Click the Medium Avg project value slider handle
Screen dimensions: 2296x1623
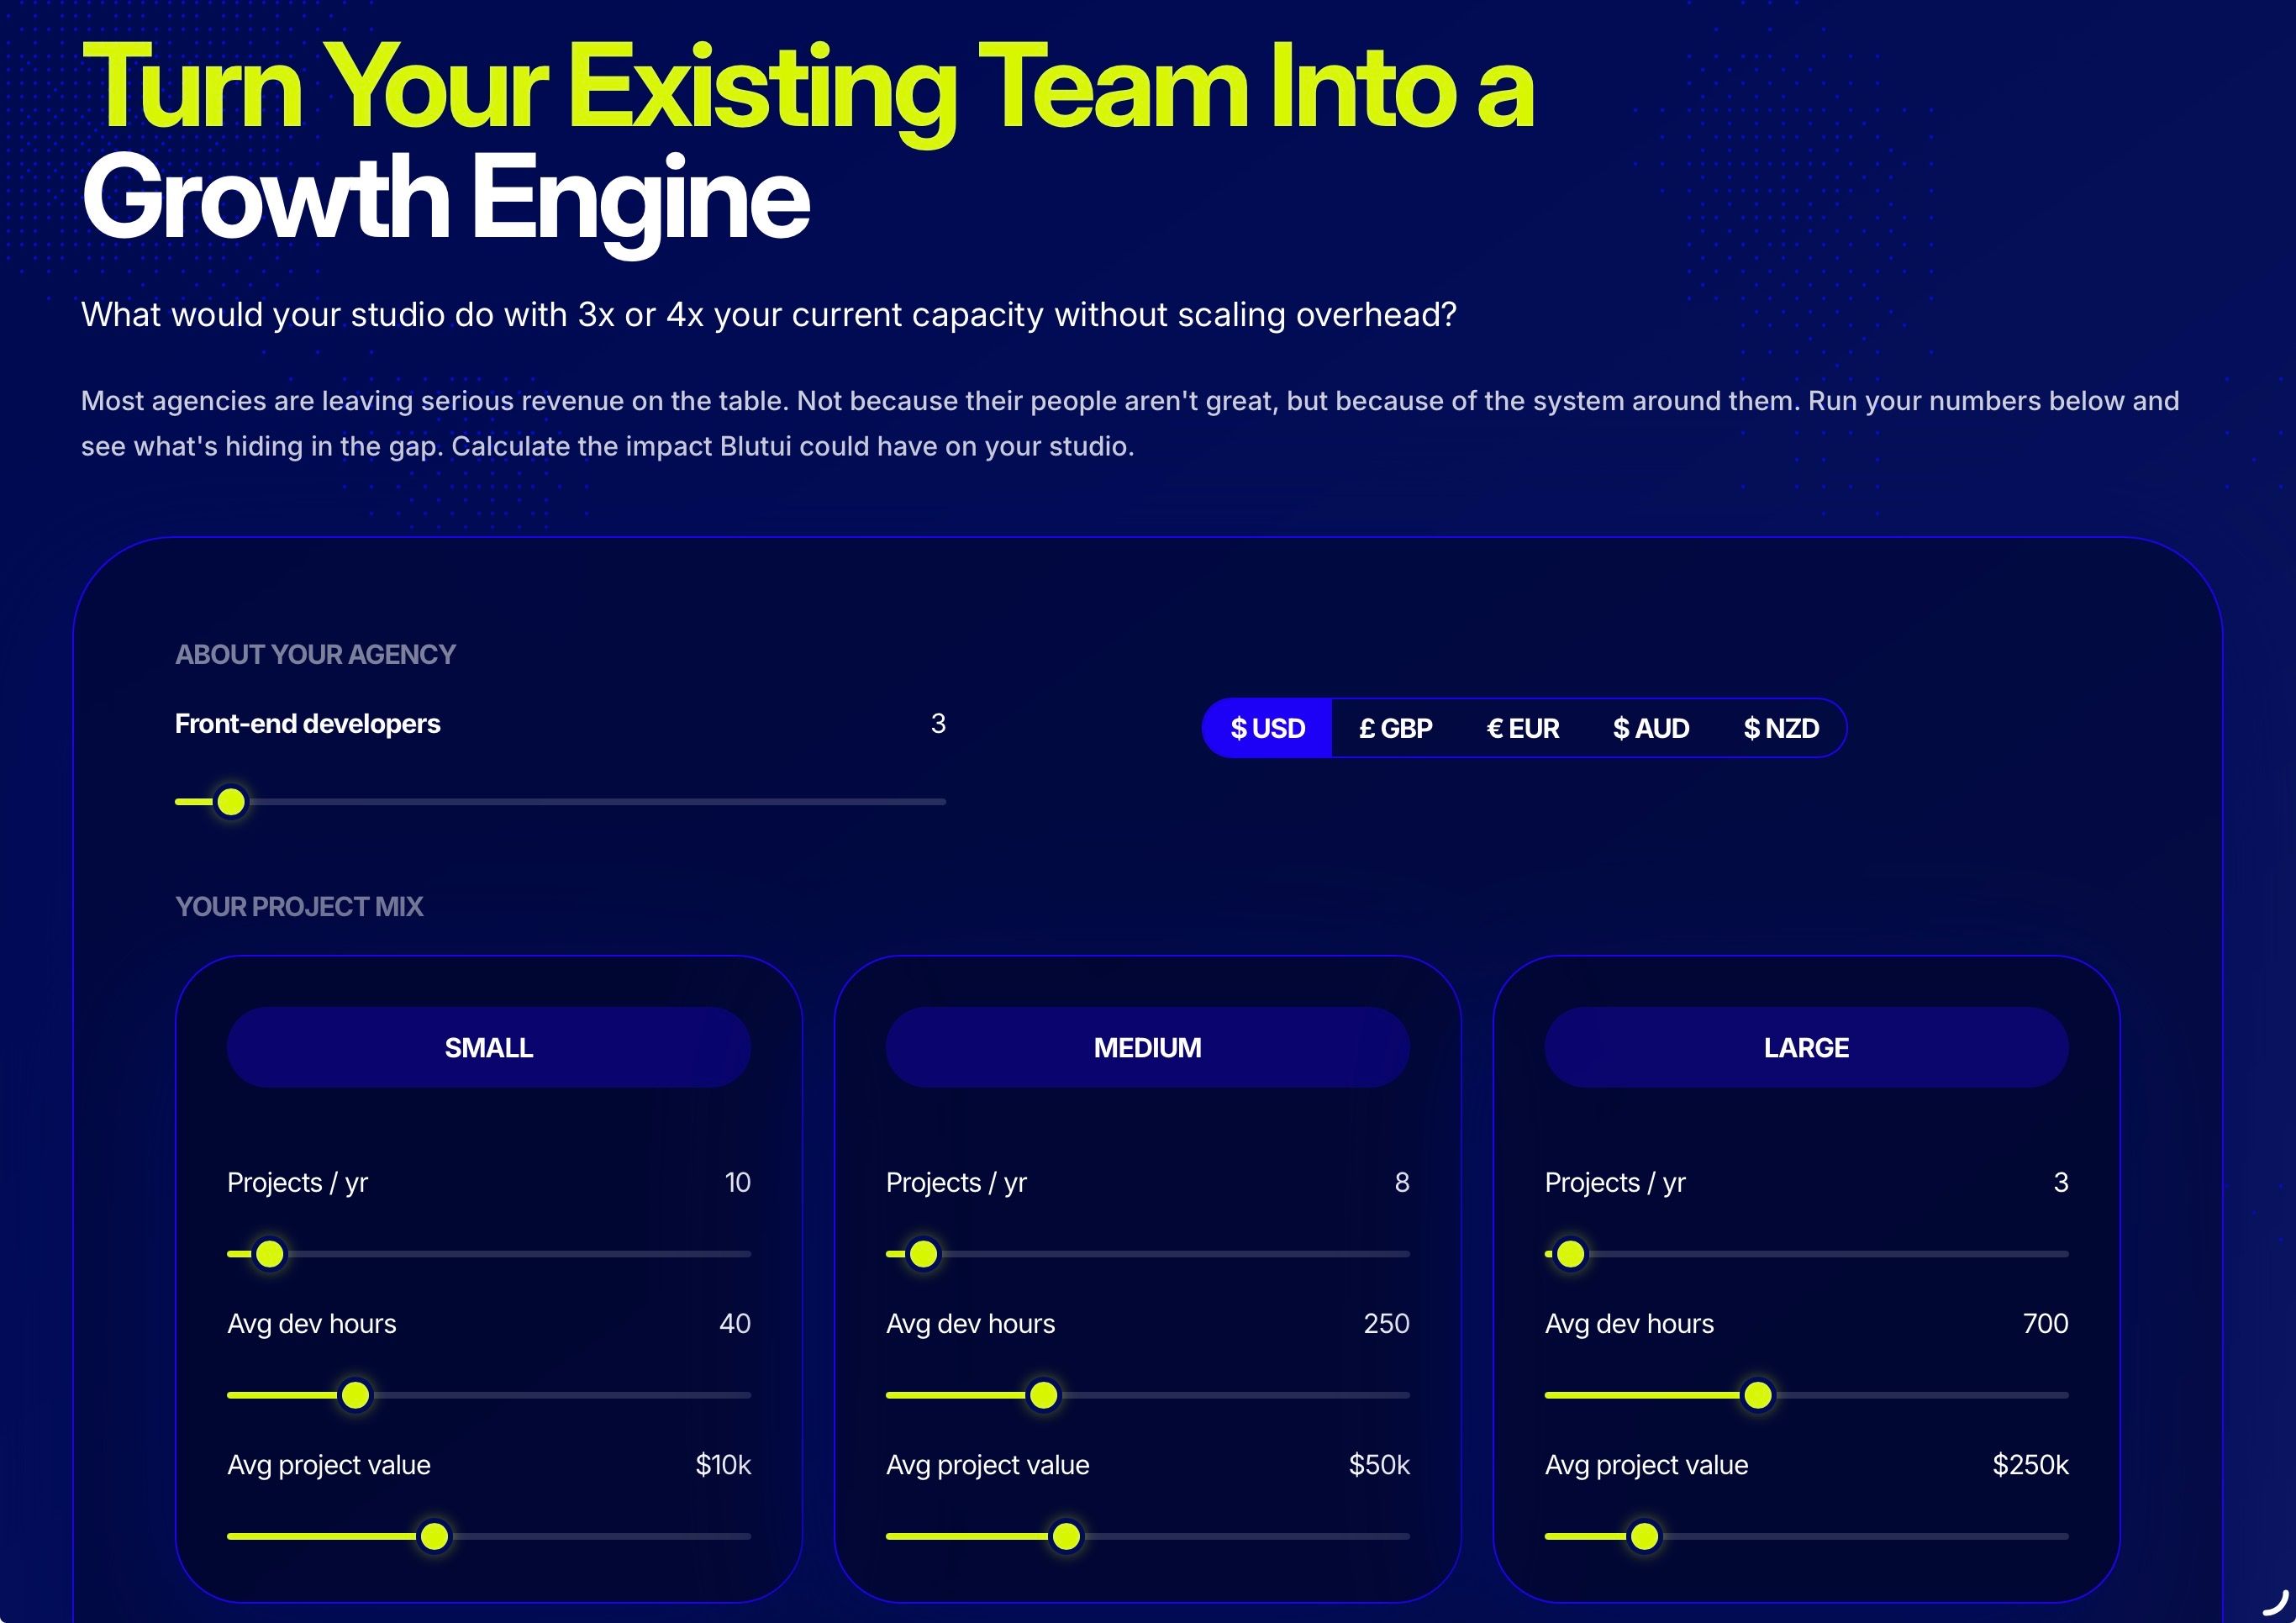click(1066, 1535)
